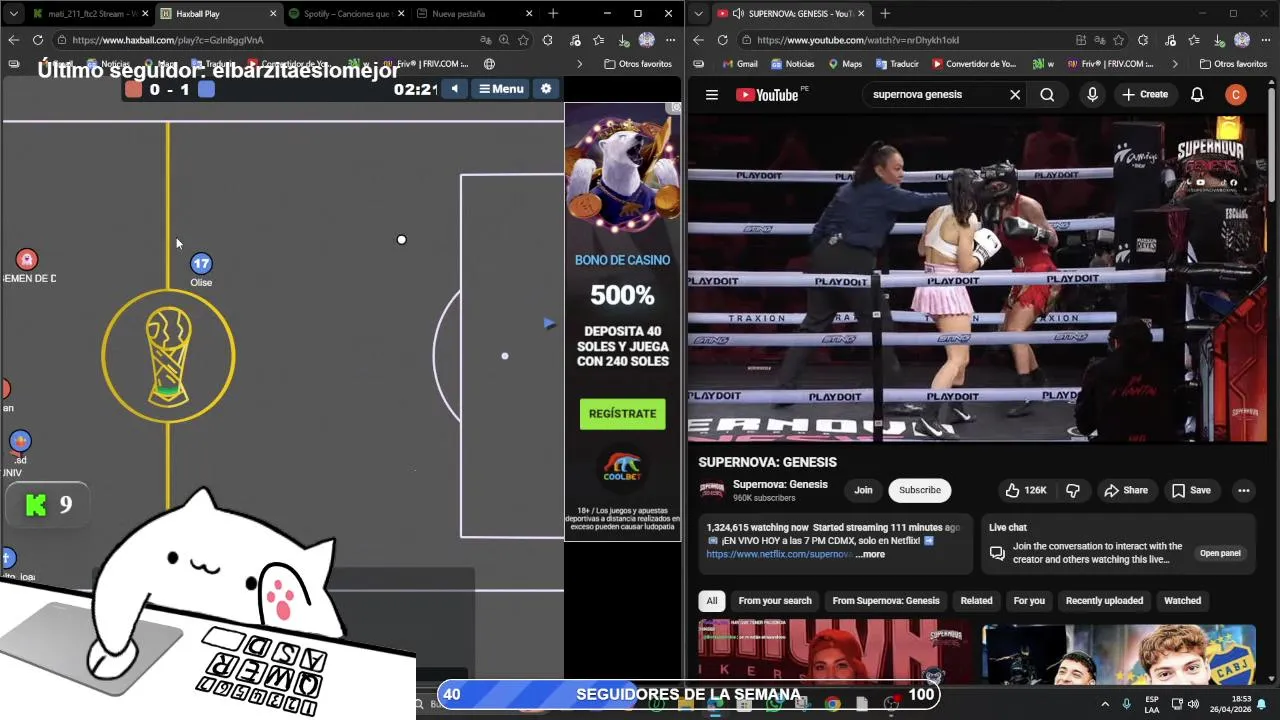Select the From your search chip

tap(775, 601)
